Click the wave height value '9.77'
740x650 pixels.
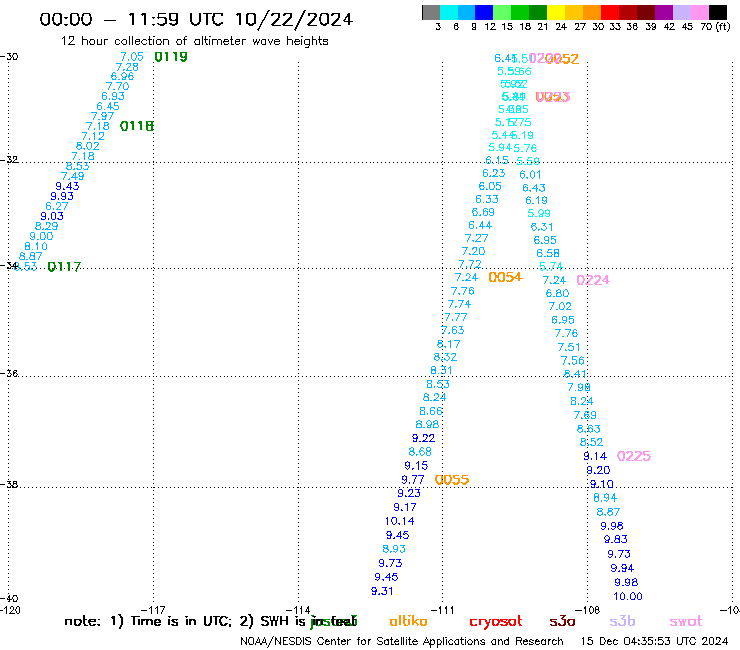(412, 480)
